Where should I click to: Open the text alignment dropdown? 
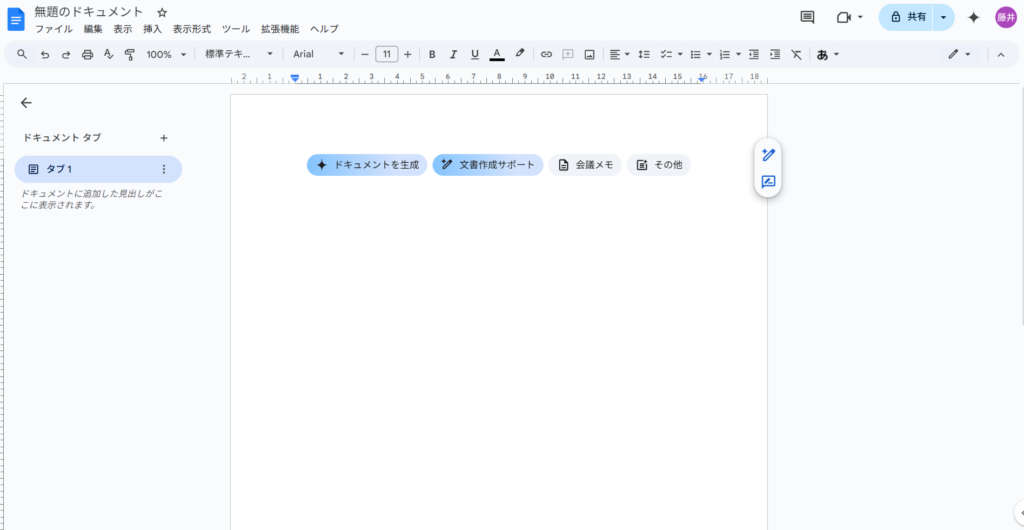[619, 54]
